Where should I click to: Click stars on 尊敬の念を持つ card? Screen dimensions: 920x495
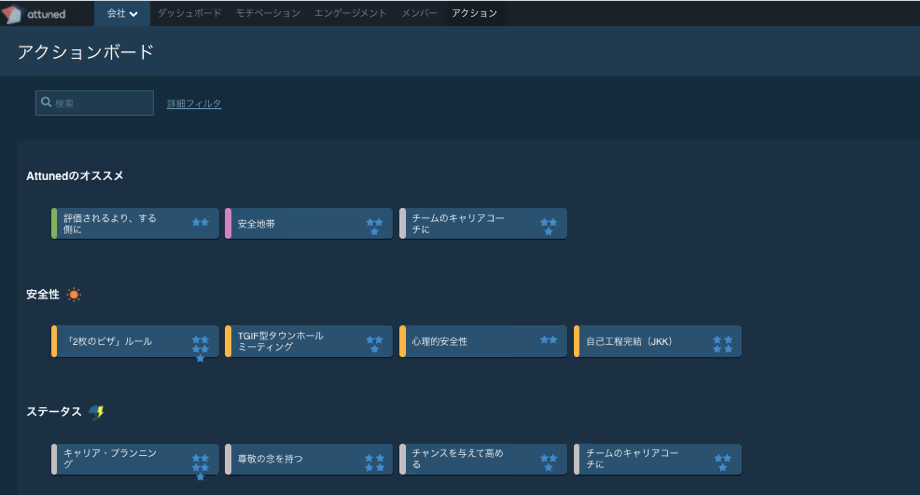coord(374,463)
